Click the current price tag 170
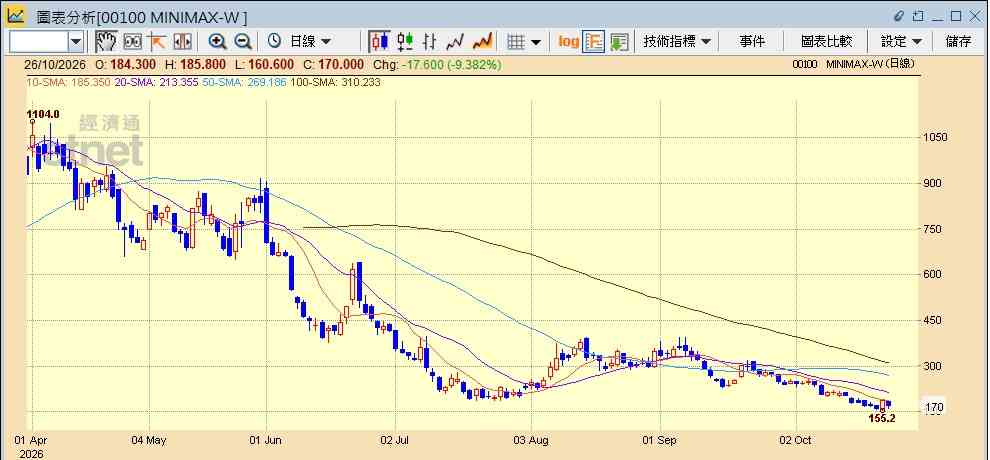Image resolution: width=990 pixels, height=460 pixels. tap(934, 408)
